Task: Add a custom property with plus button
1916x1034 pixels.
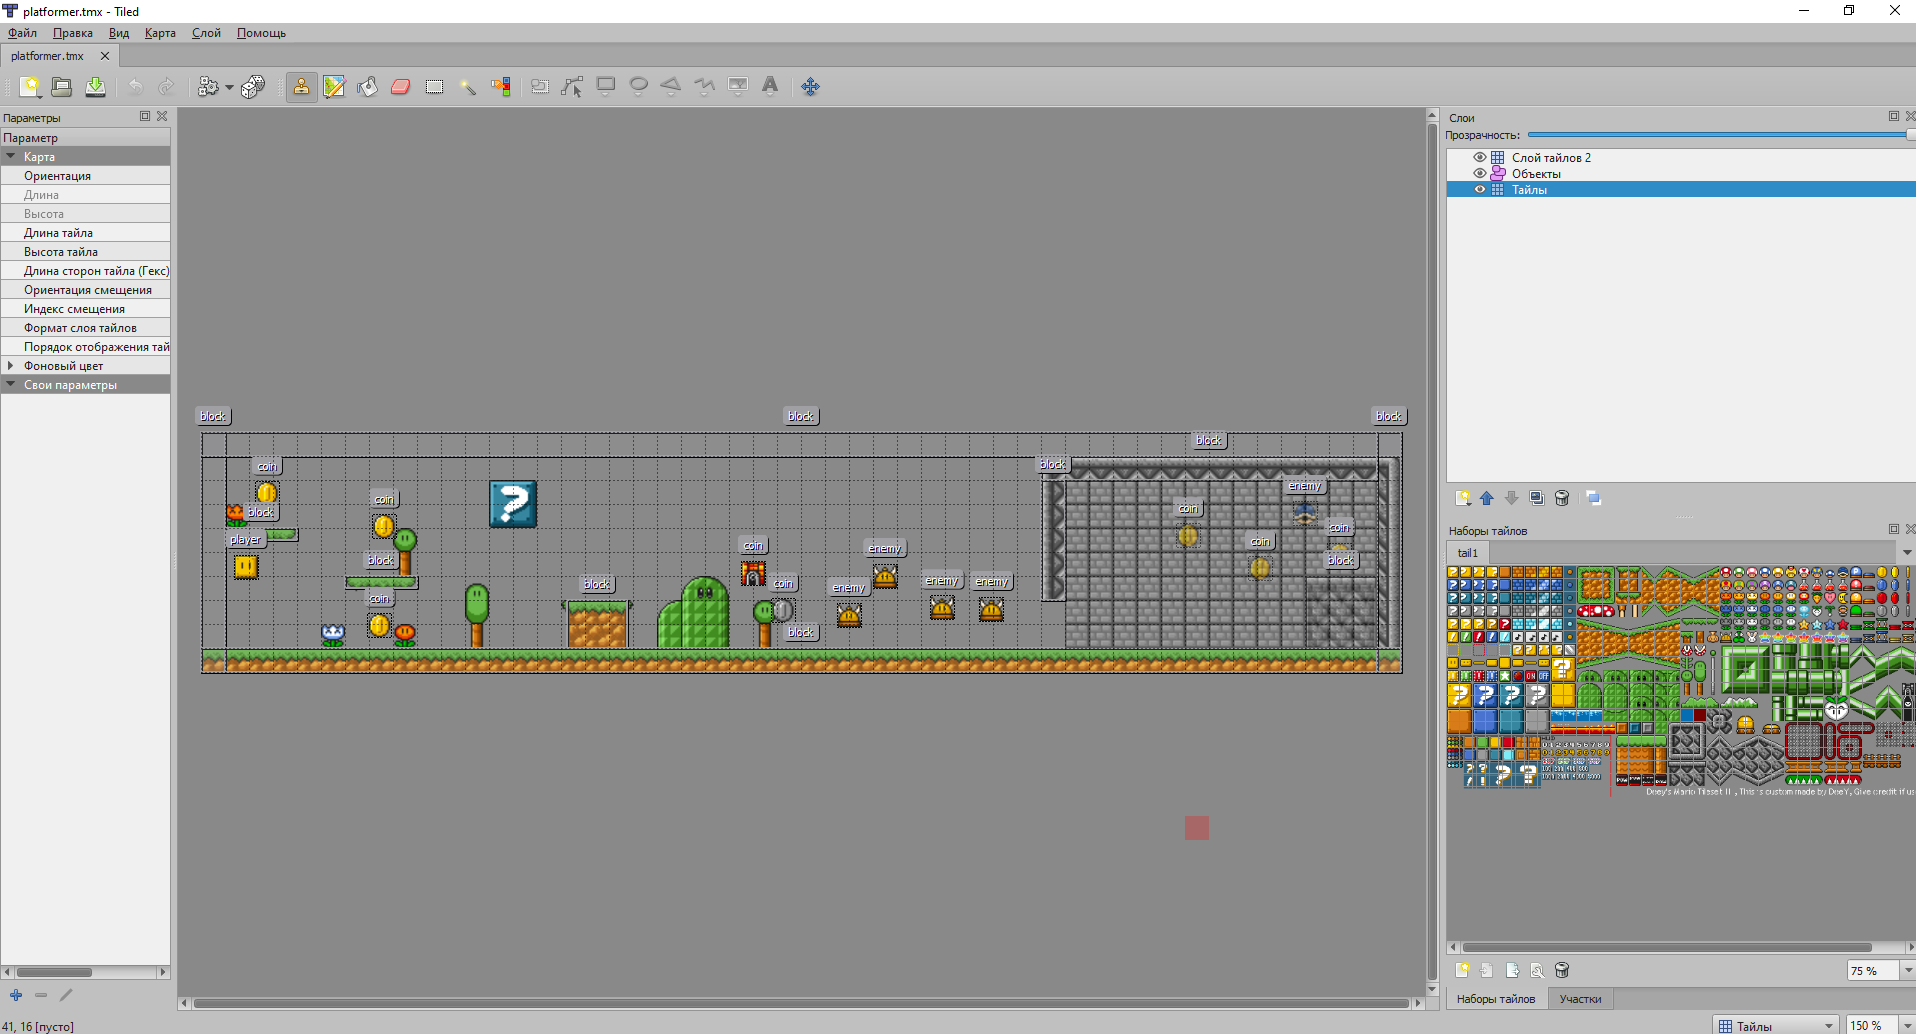Action: tap(16, 995)
